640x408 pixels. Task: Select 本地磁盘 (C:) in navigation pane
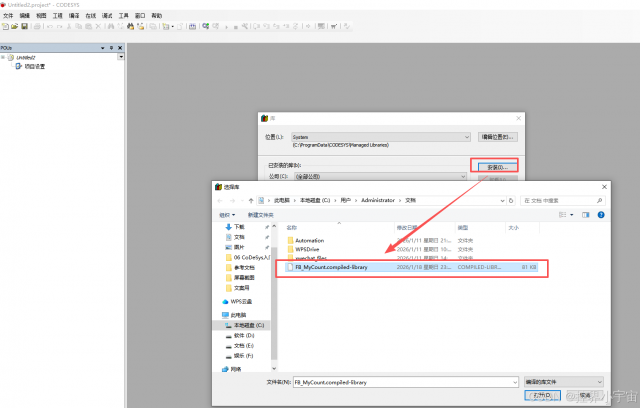247,326
